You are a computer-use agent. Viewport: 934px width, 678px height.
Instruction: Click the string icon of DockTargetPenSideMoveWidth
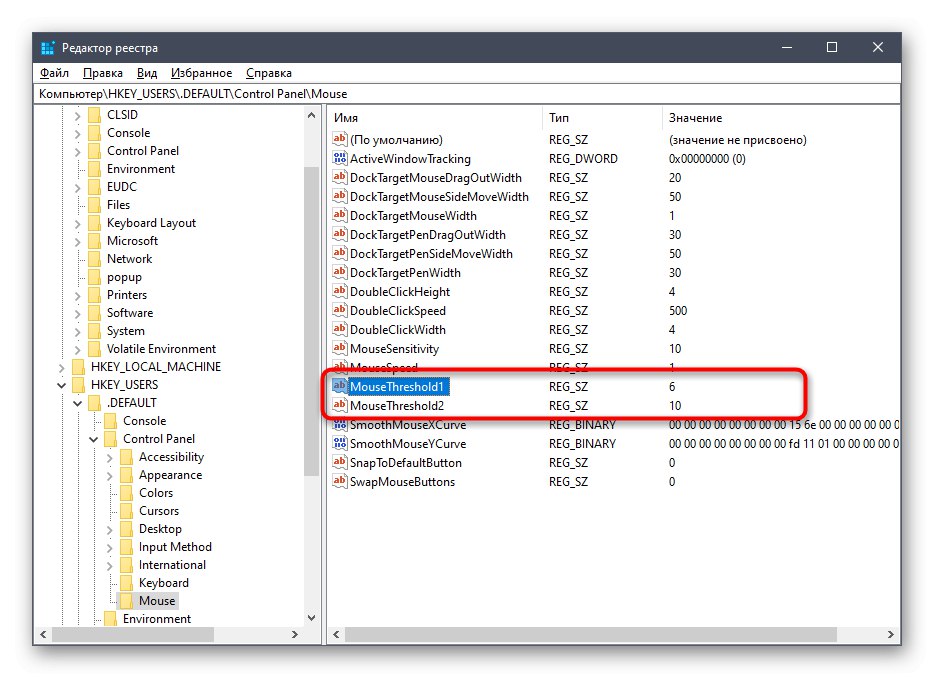coord(340,253)
